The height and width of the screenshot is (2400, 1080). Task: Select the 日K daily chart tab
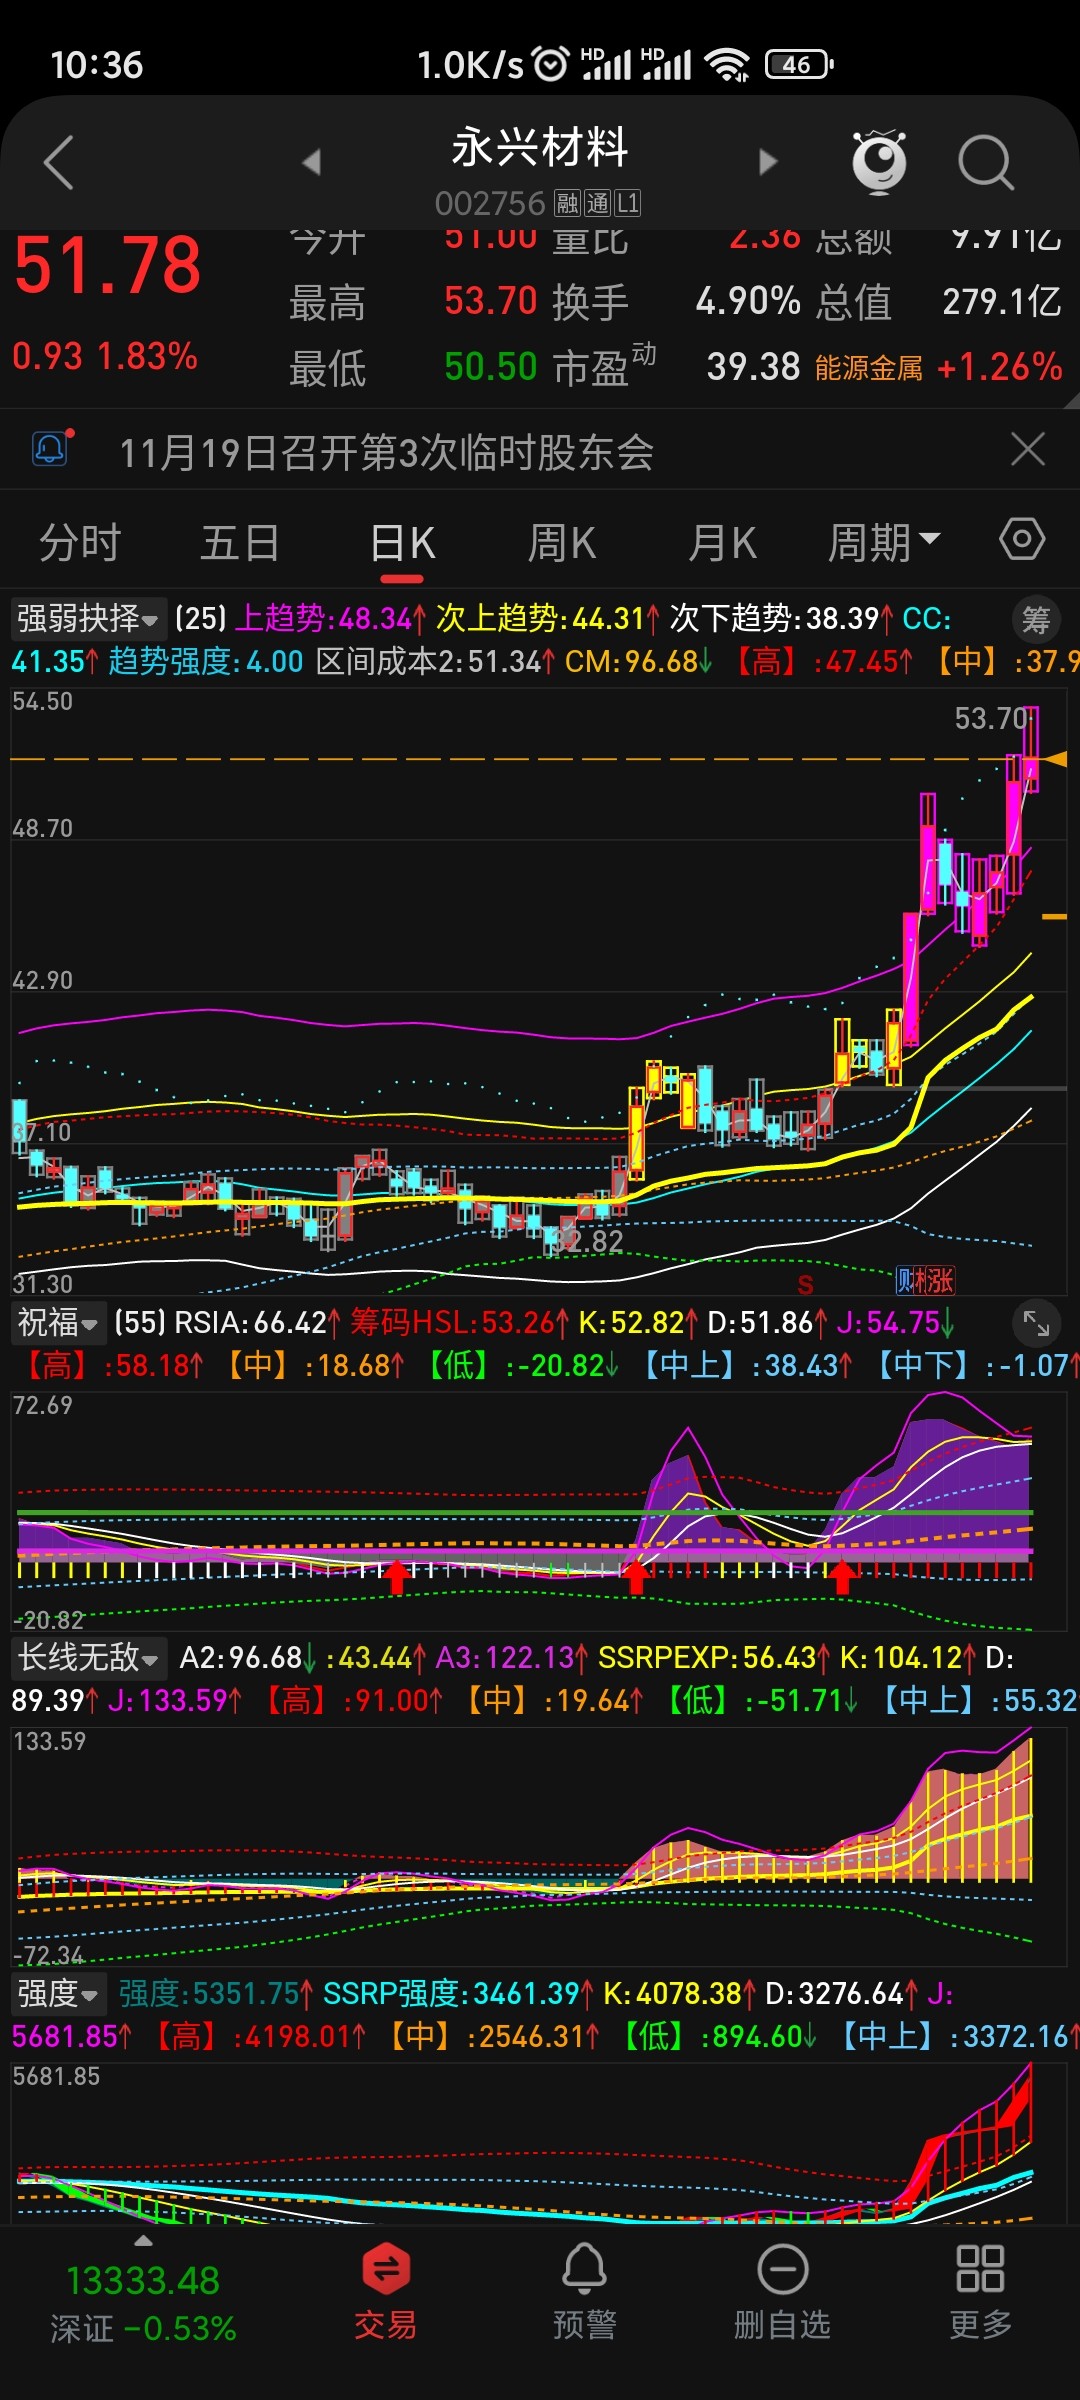402,543
